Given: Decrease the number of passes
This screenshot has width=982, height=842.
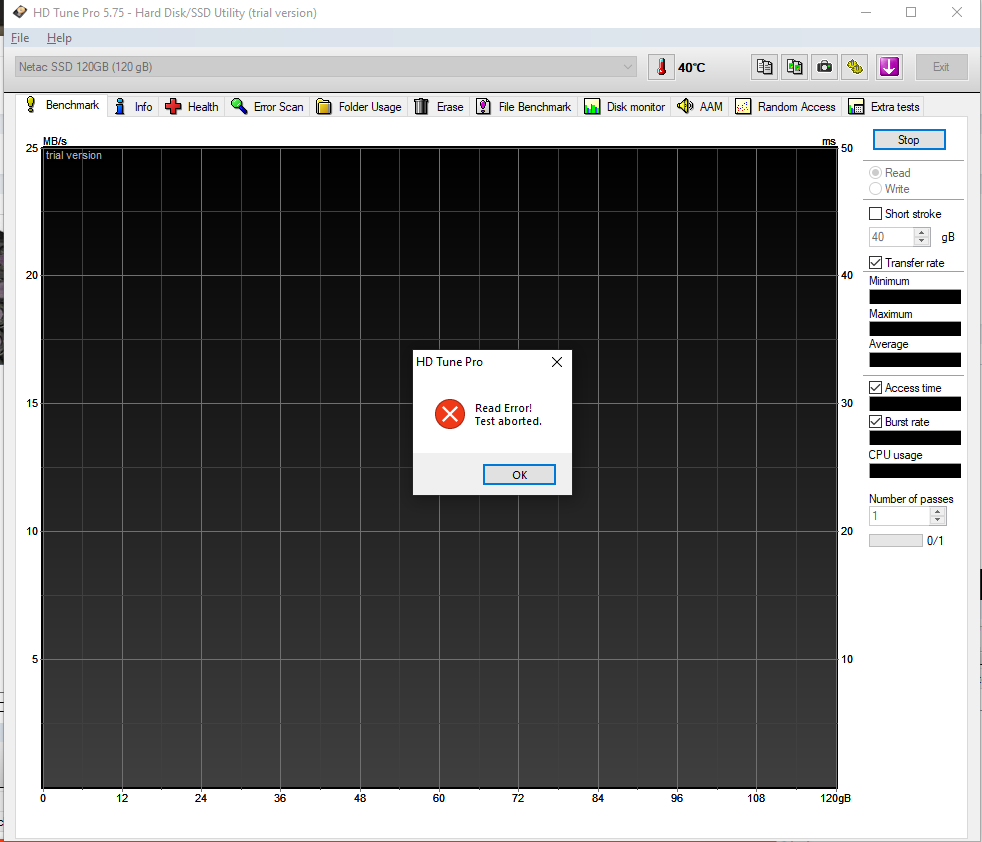Looking at the screenshot, I should (x=938, y=521).
